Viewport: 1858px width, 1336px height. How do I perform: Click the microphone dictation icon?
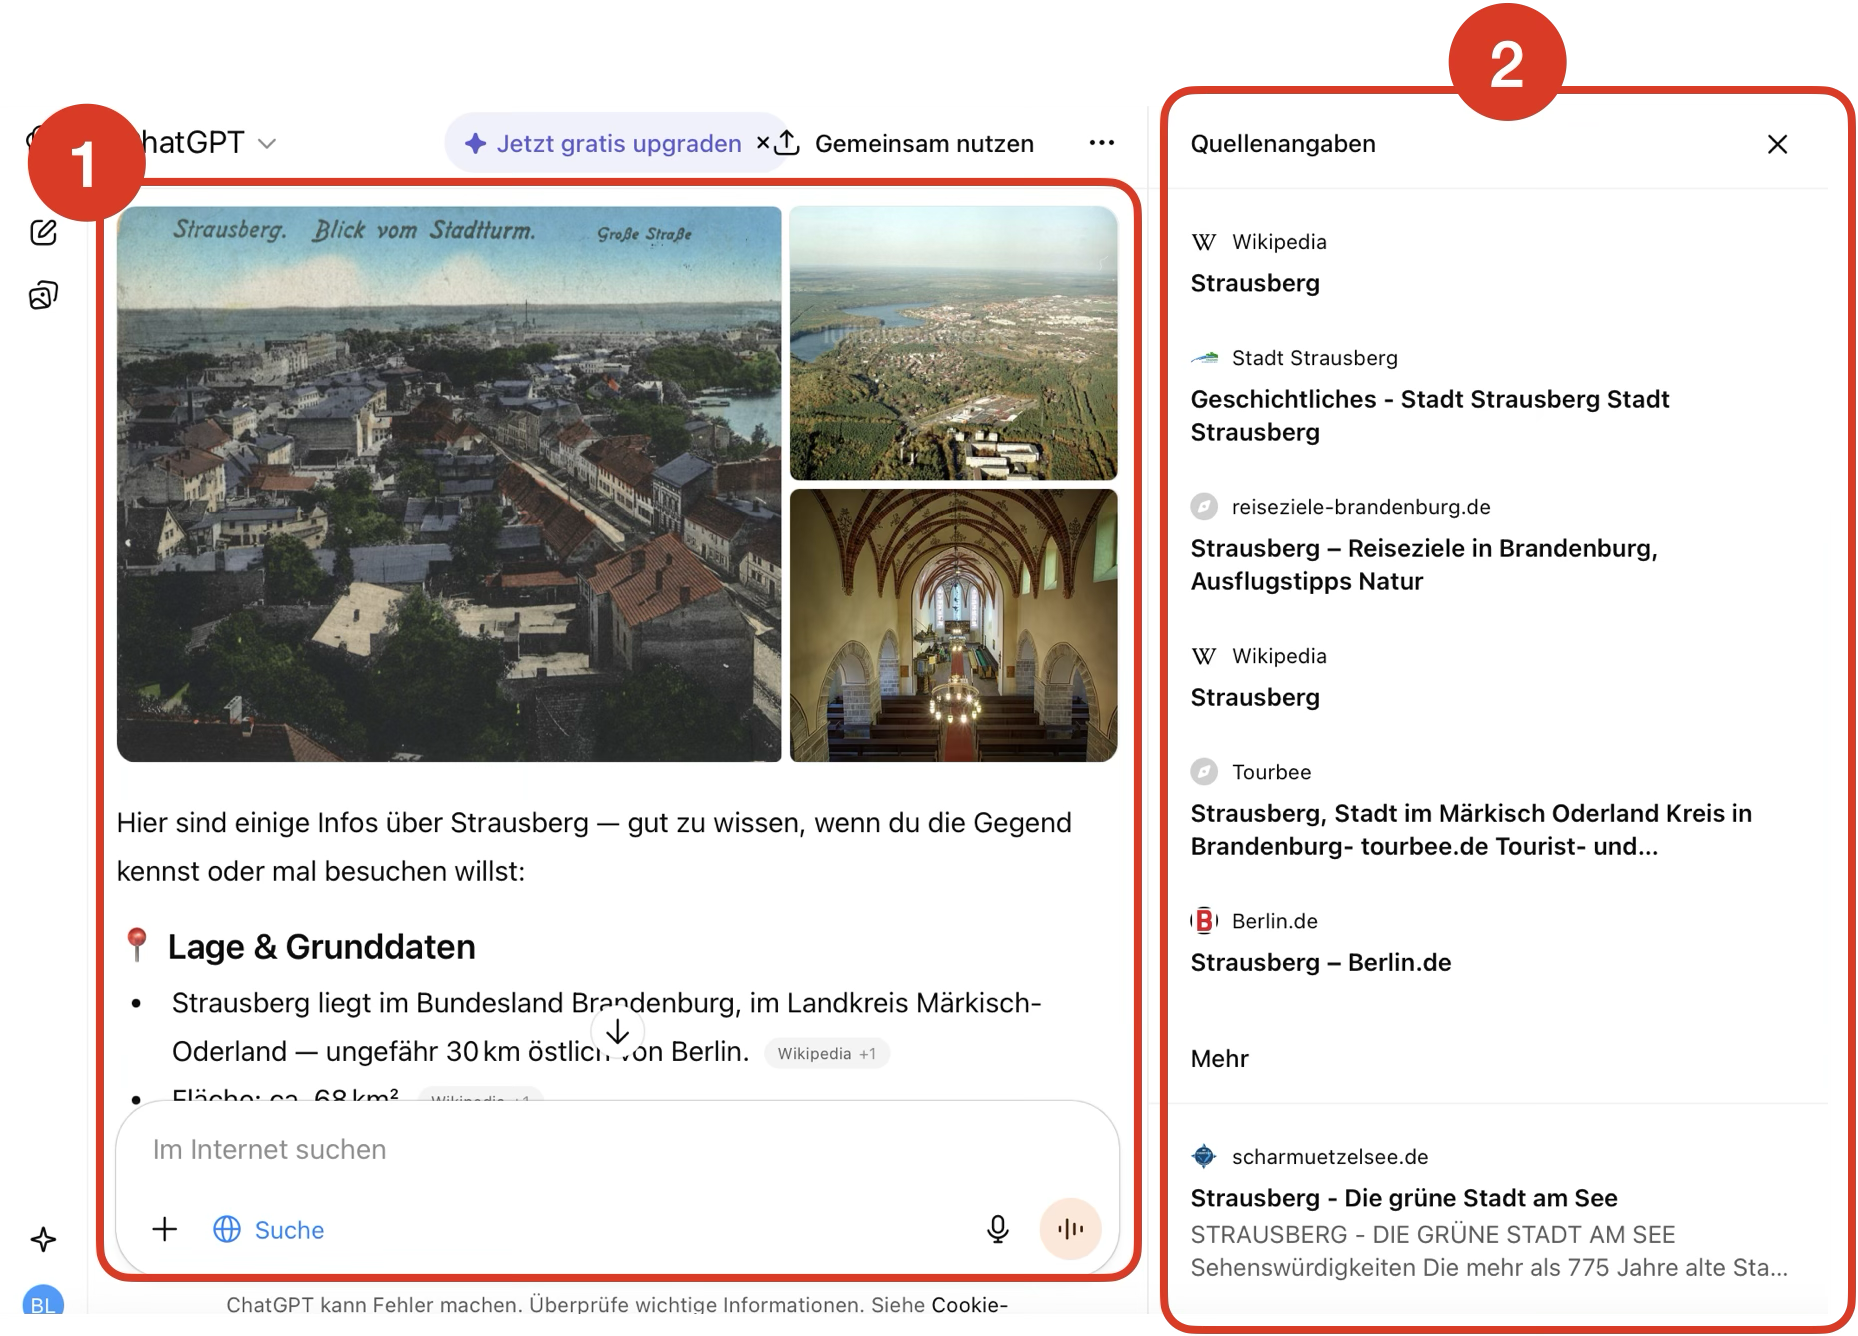click(x=997, y=1229)
